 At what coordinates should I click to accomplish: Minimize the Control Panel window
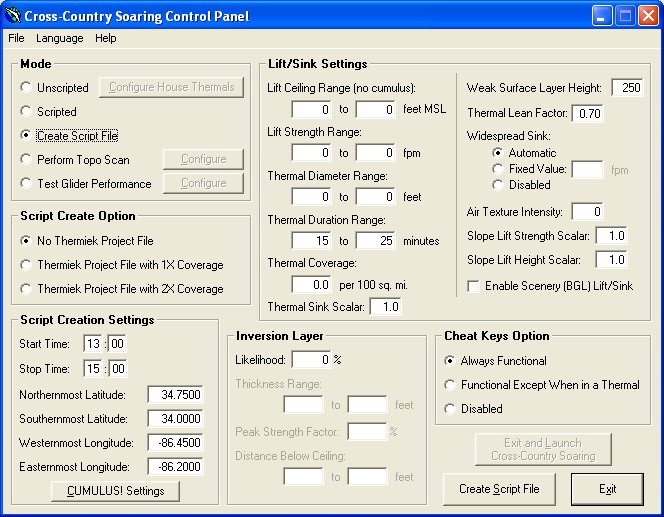tap(602, 16)
